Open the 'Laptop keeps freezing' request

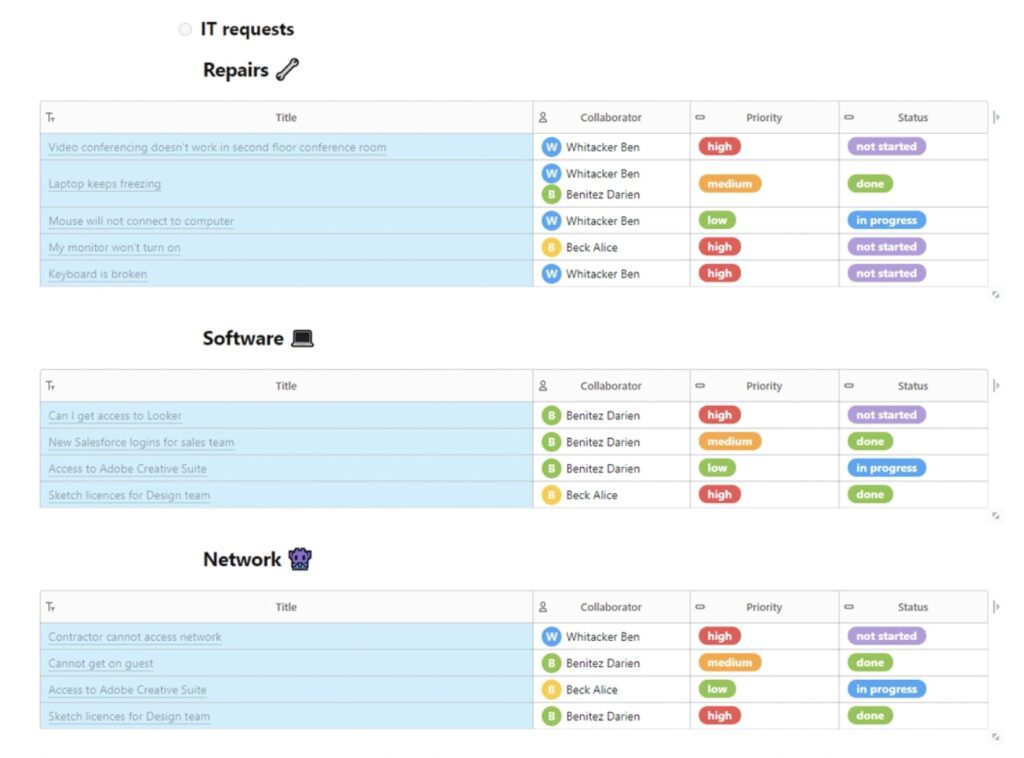[x=104, y=184]
